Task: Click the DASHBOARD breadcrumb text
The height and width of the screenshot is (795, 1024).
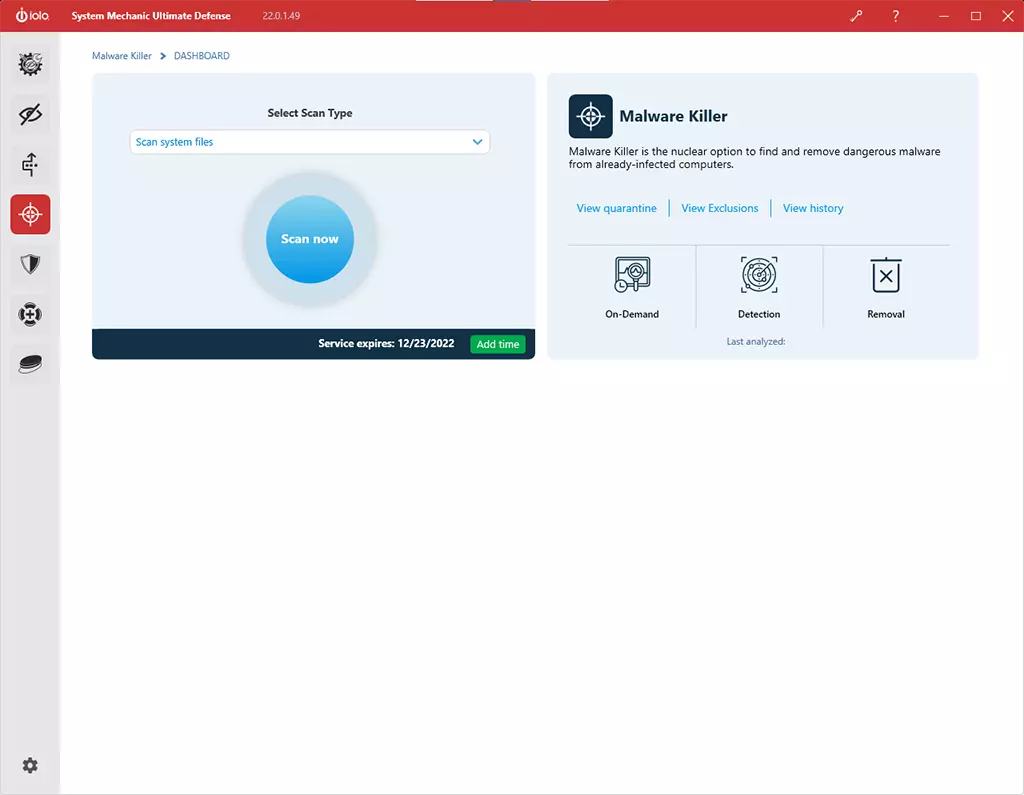Action: [x=202, y=56]
